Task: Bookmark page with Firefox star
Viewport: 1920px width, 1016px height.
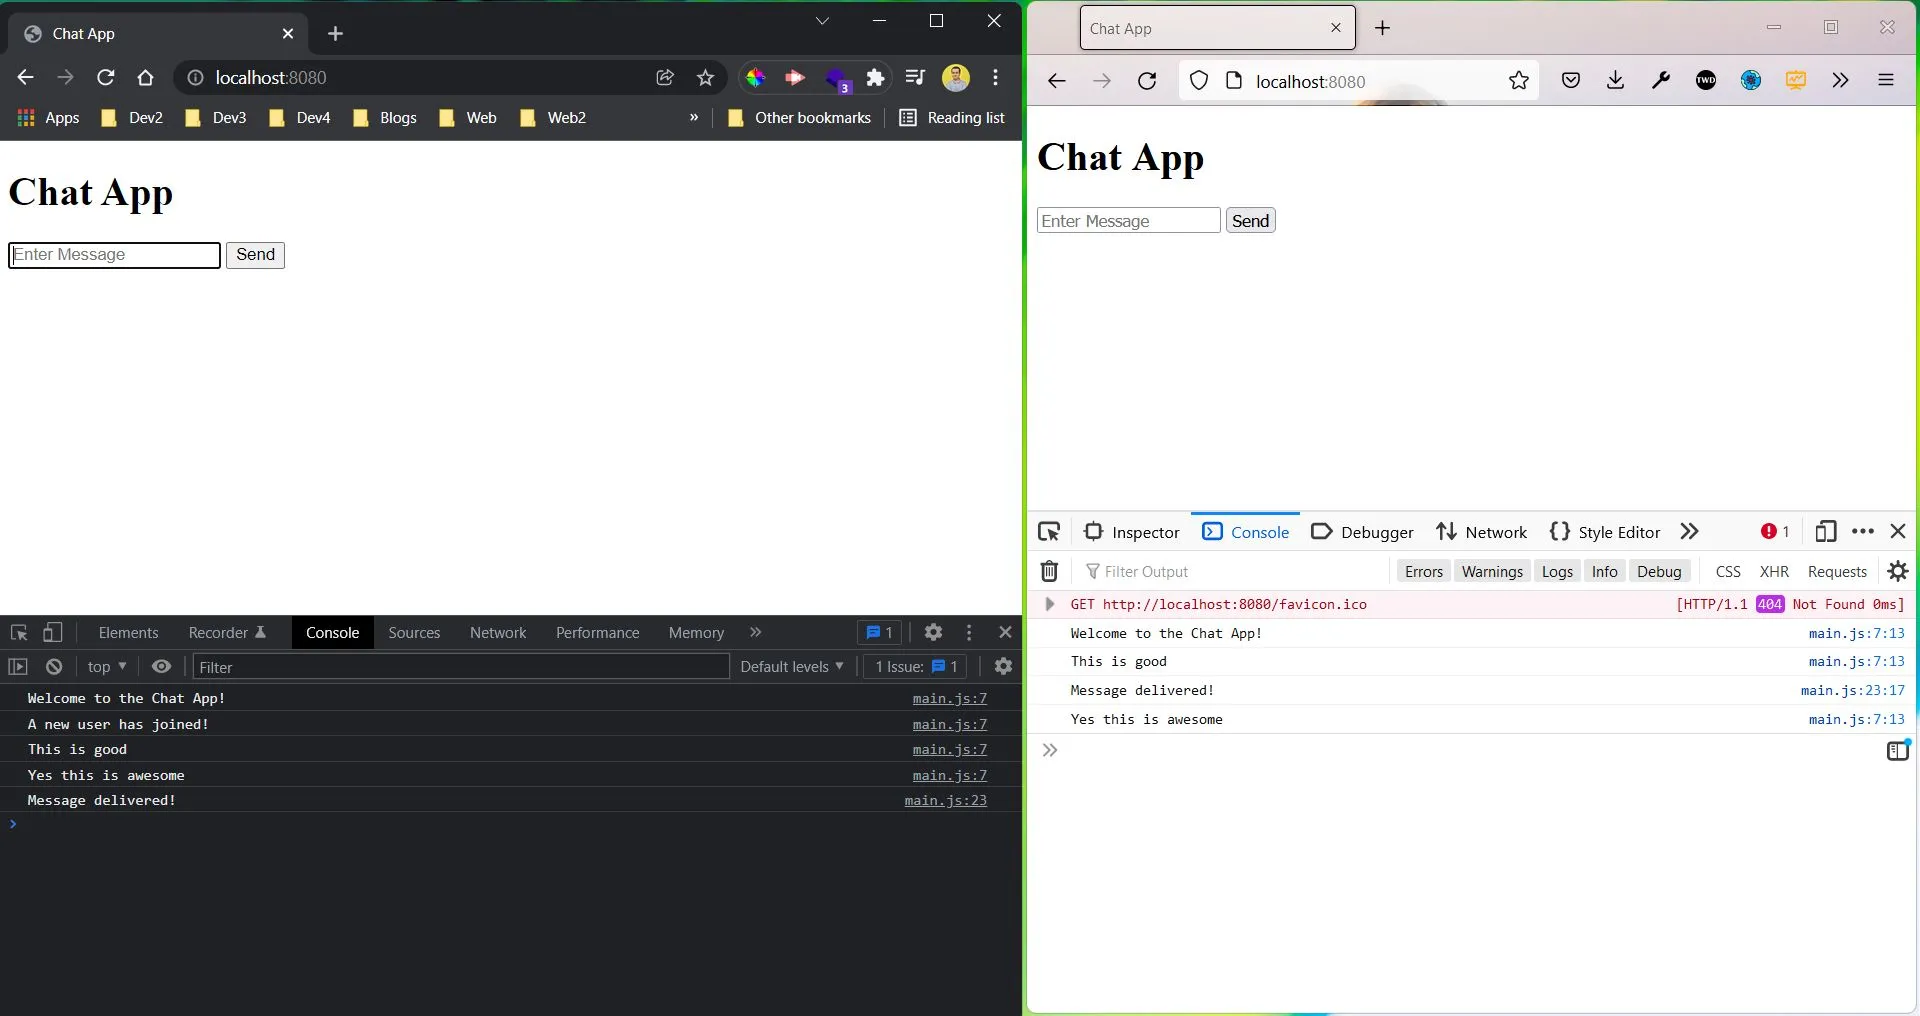Action: [1518, 81]
